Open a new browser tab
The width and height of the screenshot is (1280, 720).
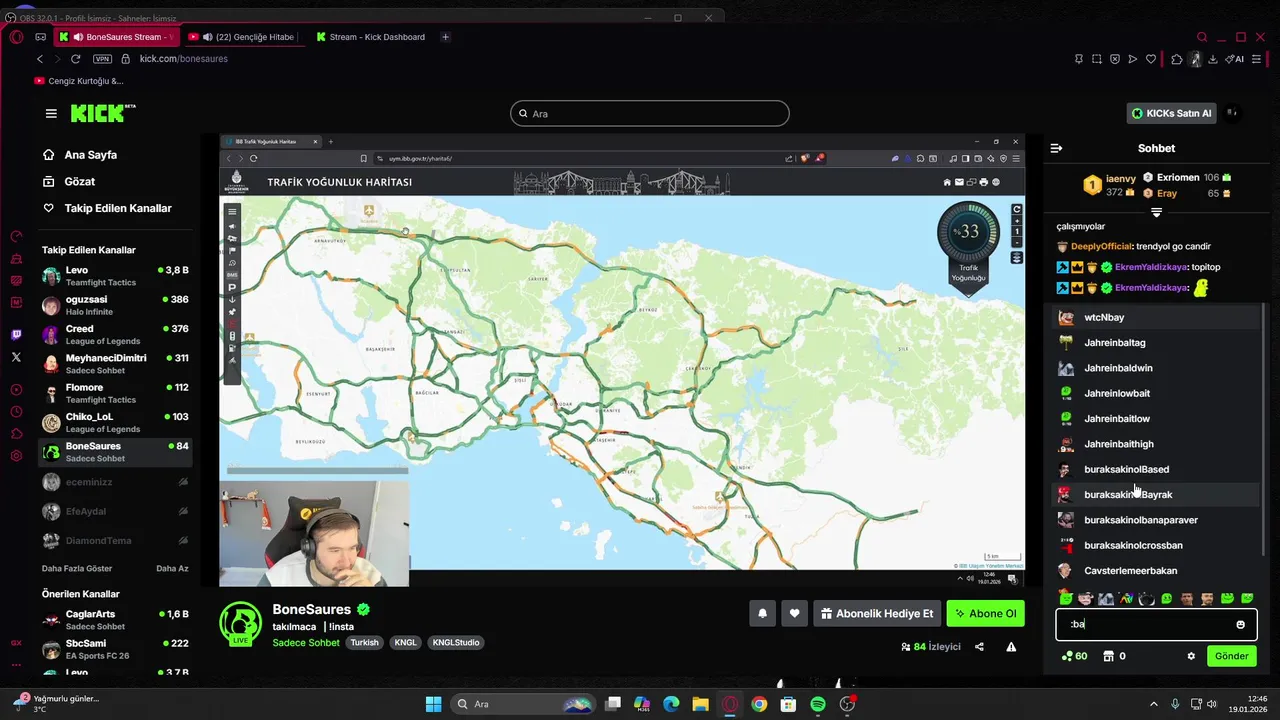coord(445,37)
